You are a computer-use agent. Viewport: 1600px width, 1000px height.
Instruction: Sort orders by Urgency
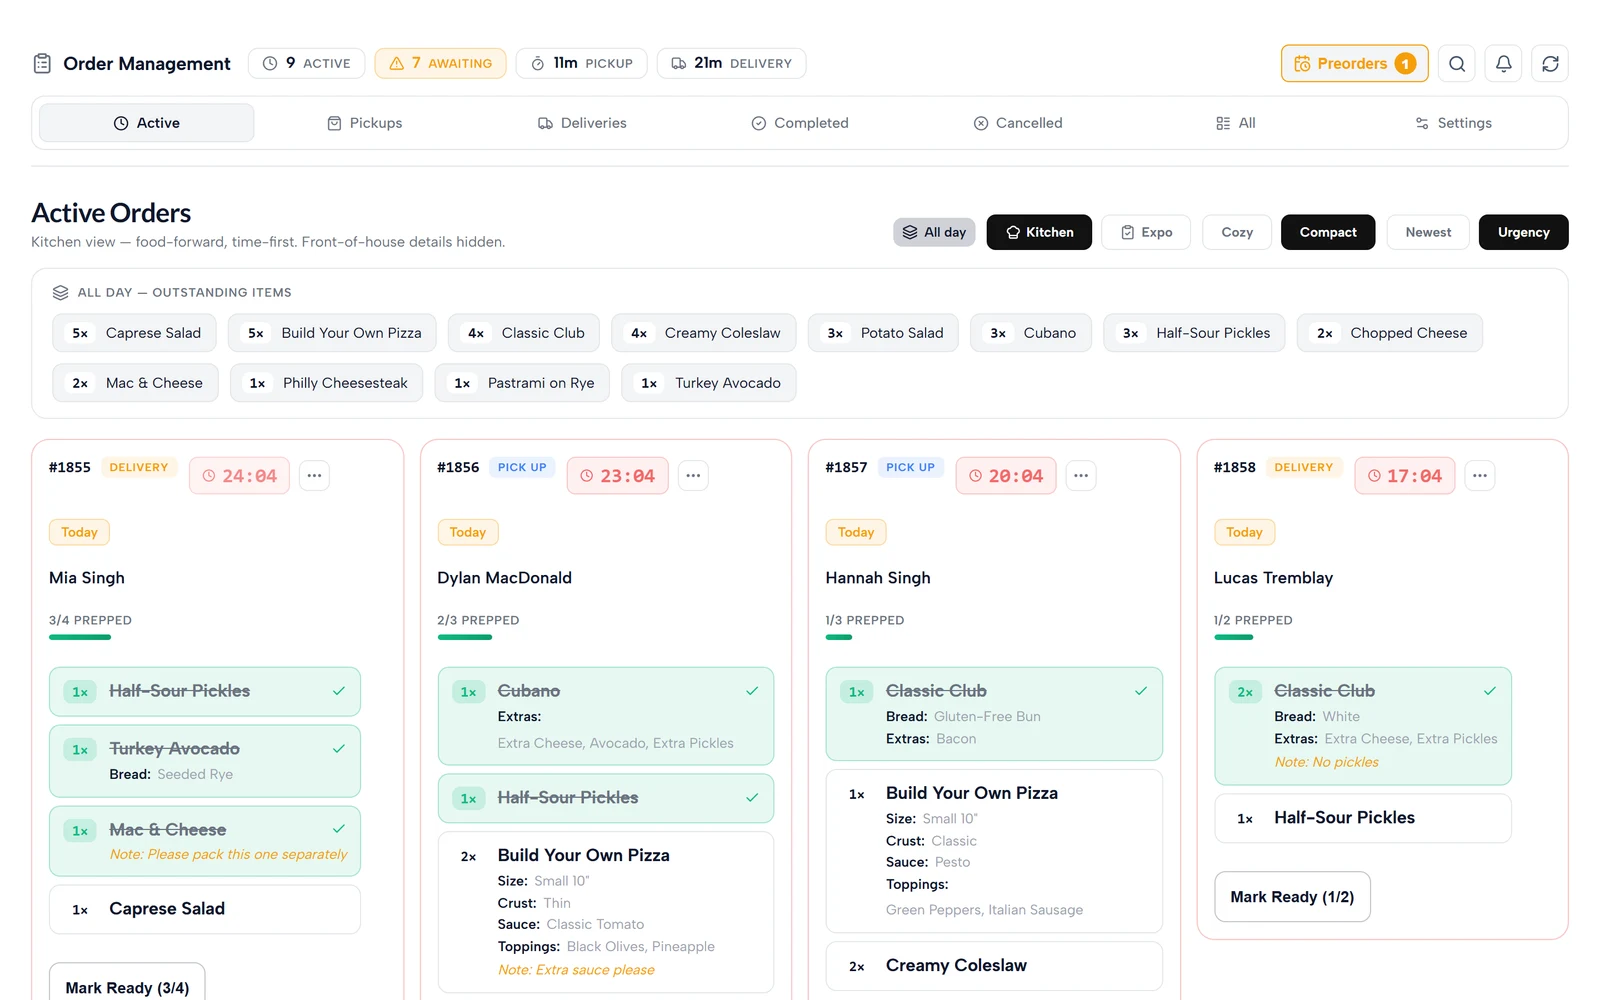(1523, 232)
